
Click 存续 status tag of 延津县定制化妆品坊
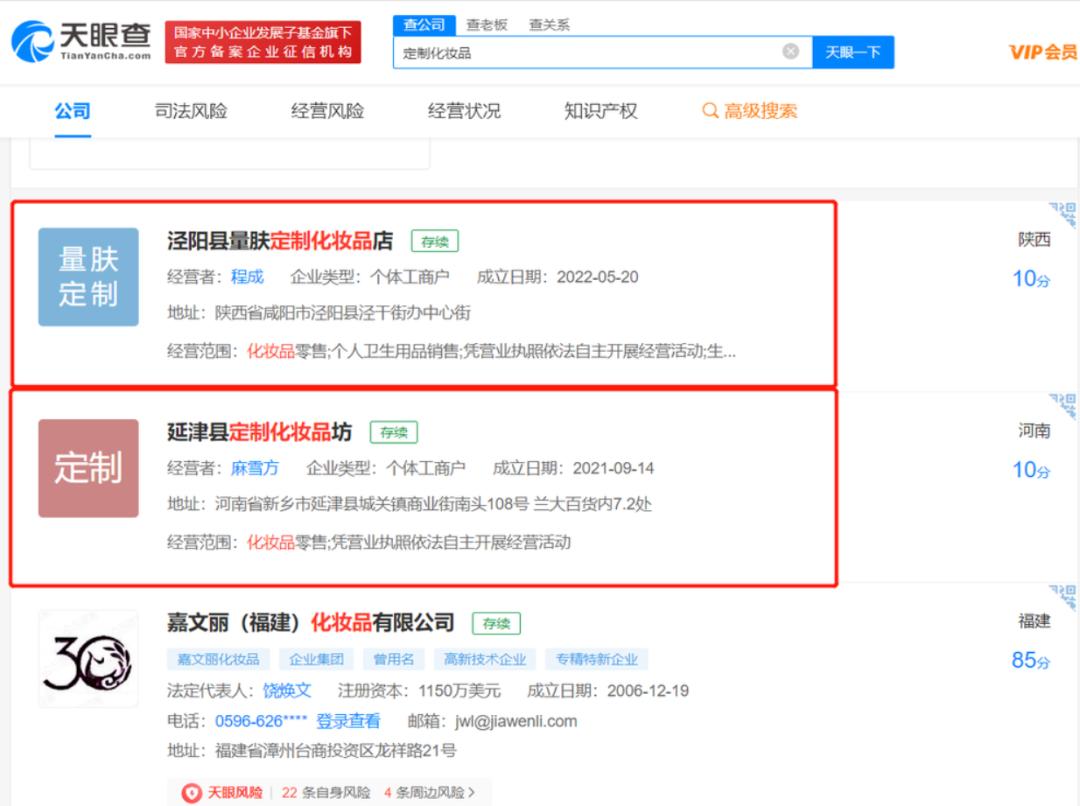[394, 432]
